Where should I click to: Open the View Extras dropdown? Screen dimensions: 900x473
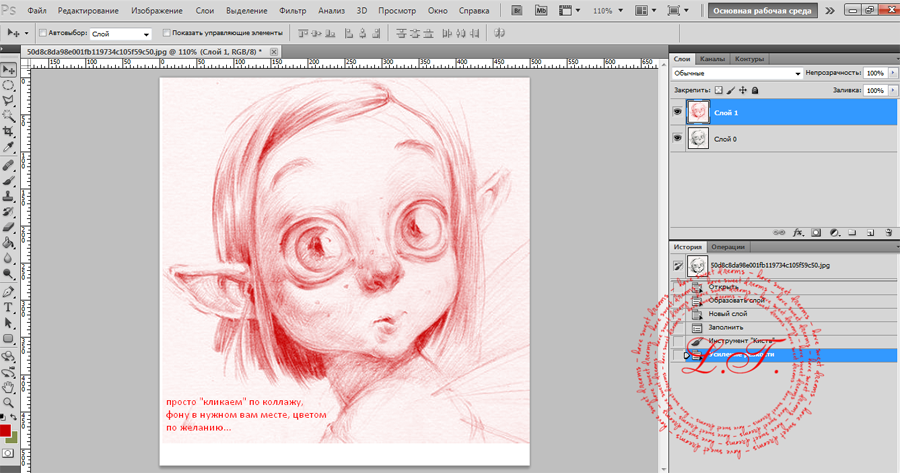pos(570,10)
